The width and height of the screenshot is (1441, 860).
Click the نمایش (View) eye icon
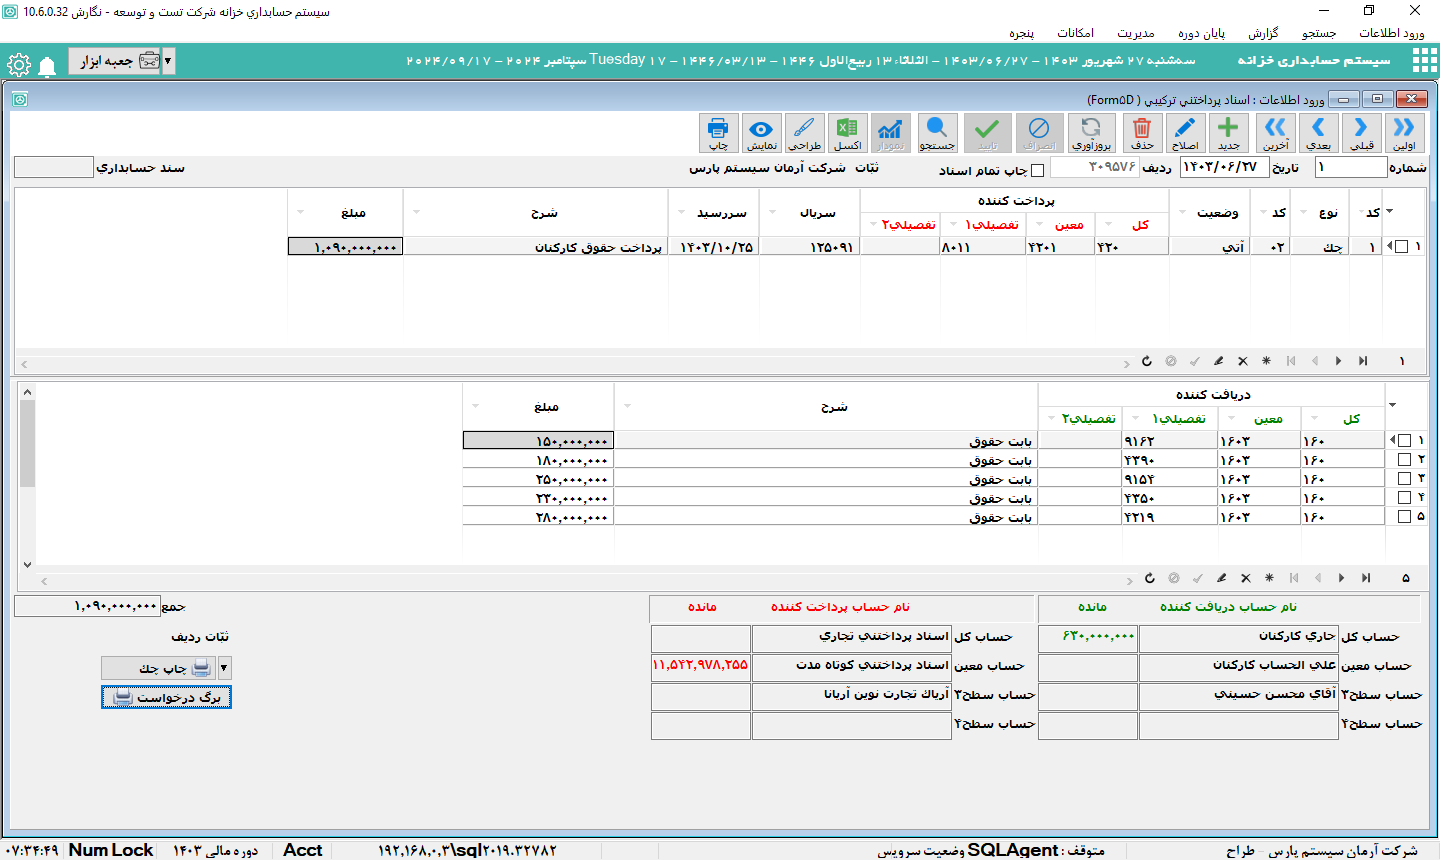tap(761, 133)
